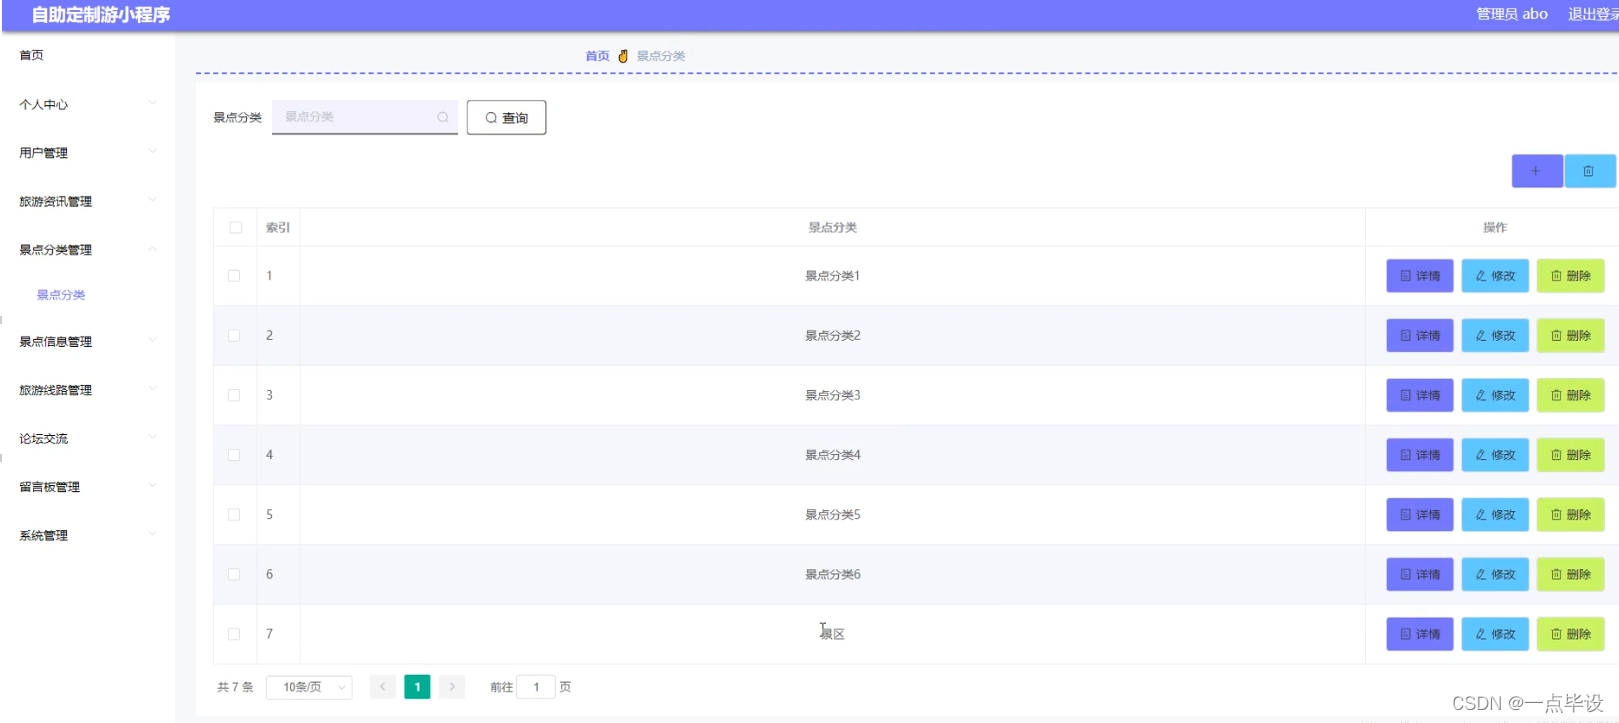Expand 论坛交流 sidebar menu
This screenshot has height=723, width=1619.
[x=88, y=438]
